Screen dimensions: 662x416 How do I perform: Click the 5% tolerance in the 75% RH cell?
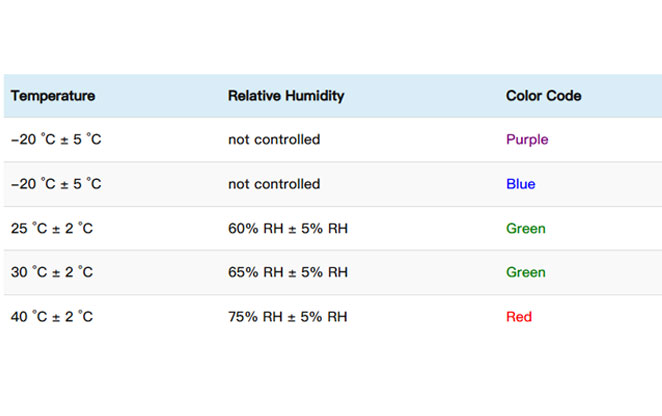click(311, 316)
